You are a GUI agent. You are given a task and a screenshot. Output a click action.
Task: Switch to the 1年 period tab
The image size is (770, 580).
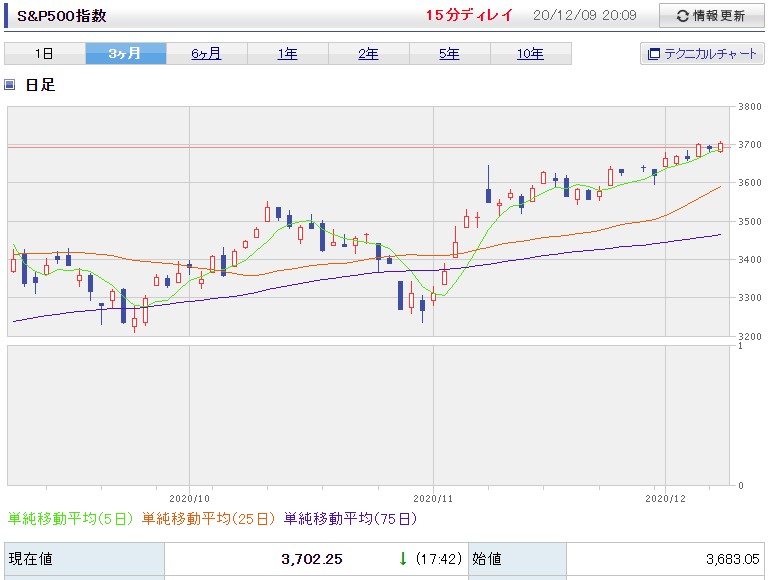(288, 54)
